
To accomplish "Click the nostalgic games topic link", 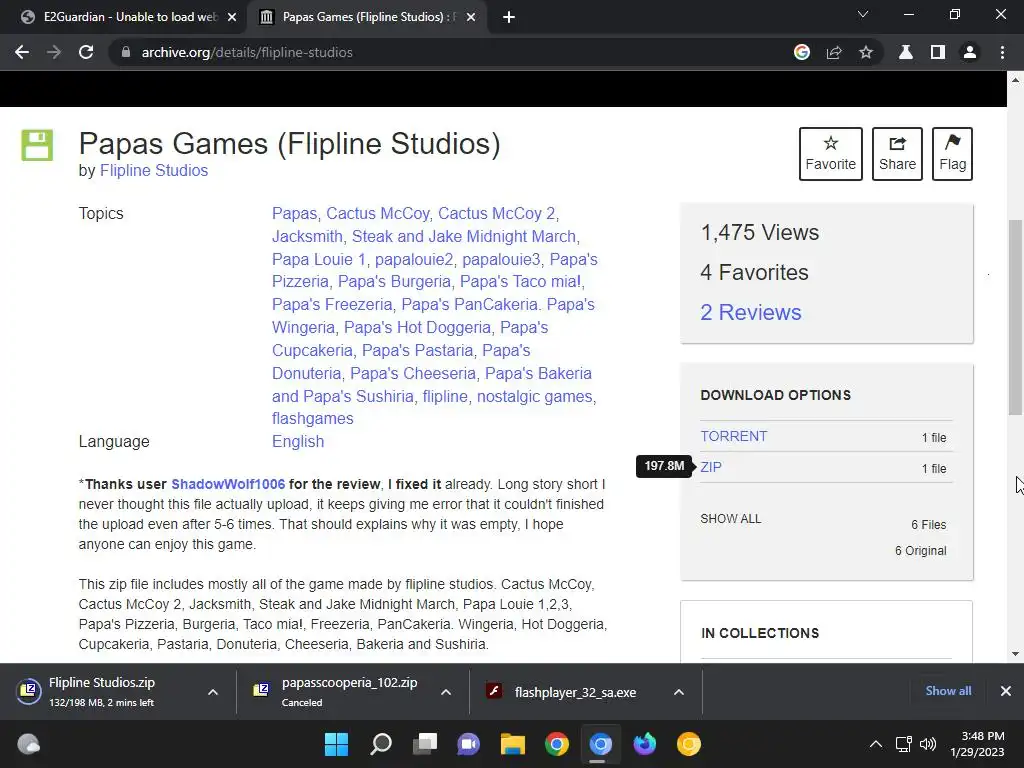I will point(534,396).
